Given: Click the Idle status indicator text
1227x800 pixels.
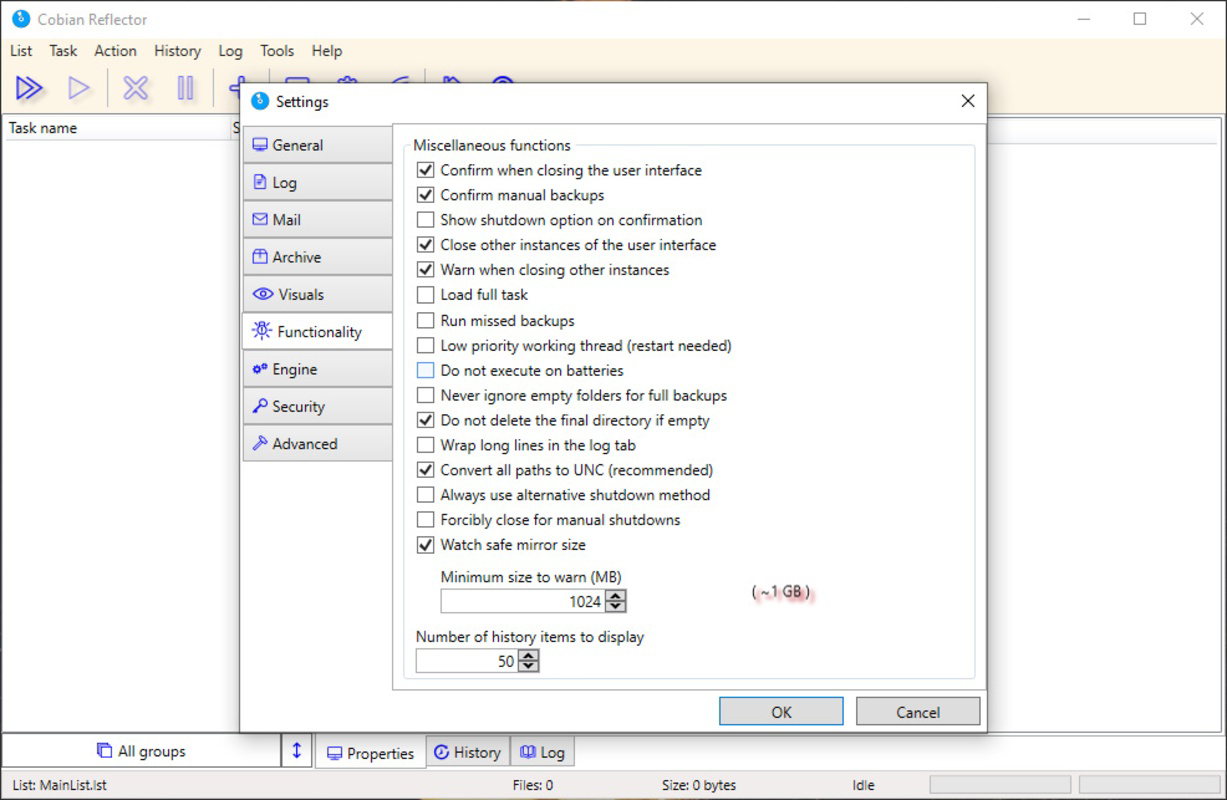Looking at the screenshot, I should pyautogui.click(x=863, y=785).
